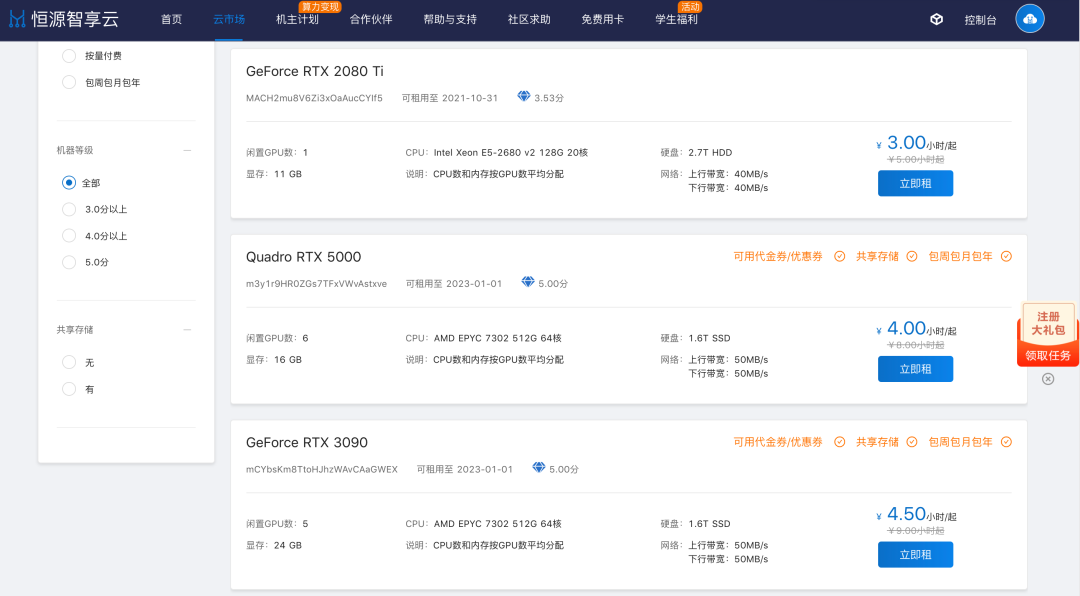The width and height of the screenshot is (1080, 596).
Task: Open the 控制台 link
Action: 980,20
